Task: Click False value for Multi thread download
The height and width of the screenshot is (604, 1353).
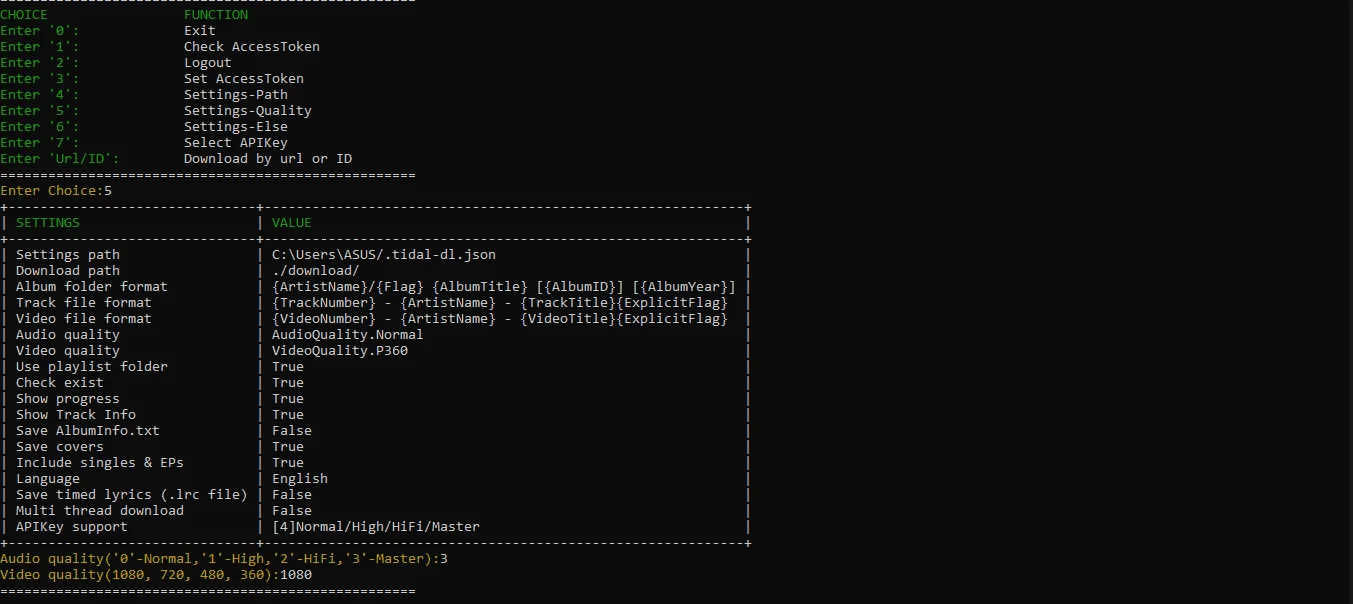Action: pos(292,511)
